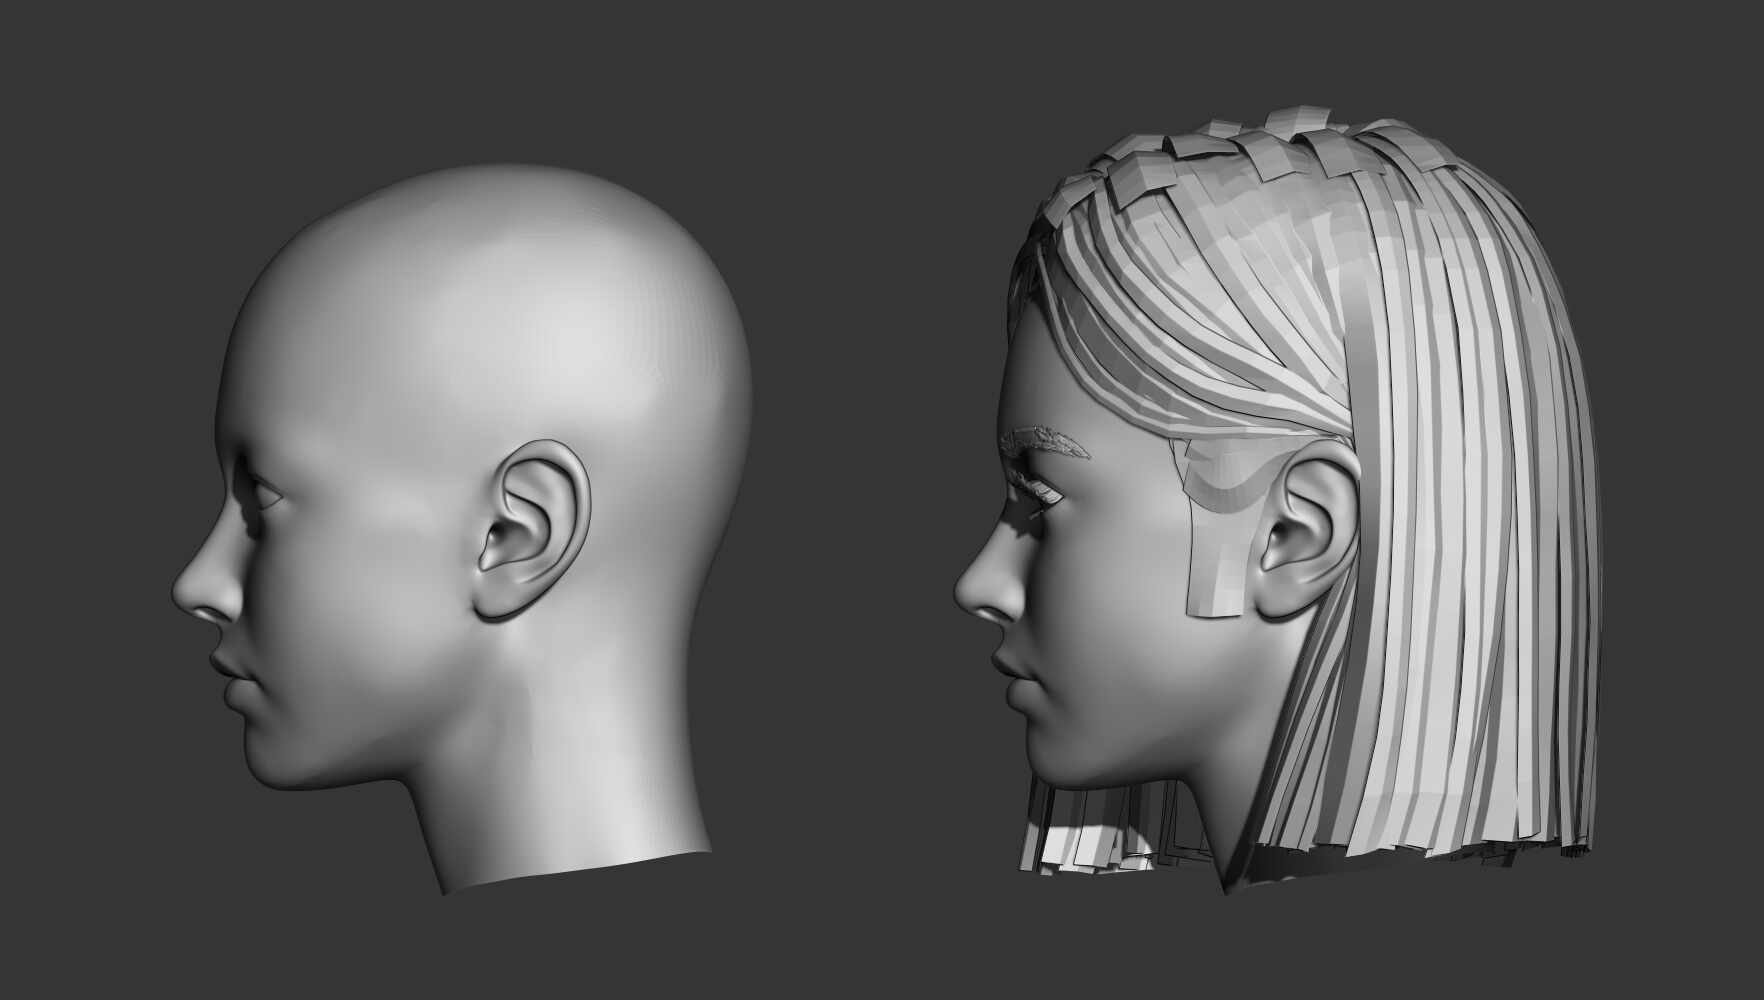
Task: Click the ear of the bald head
Action: [x=532, y=533]
